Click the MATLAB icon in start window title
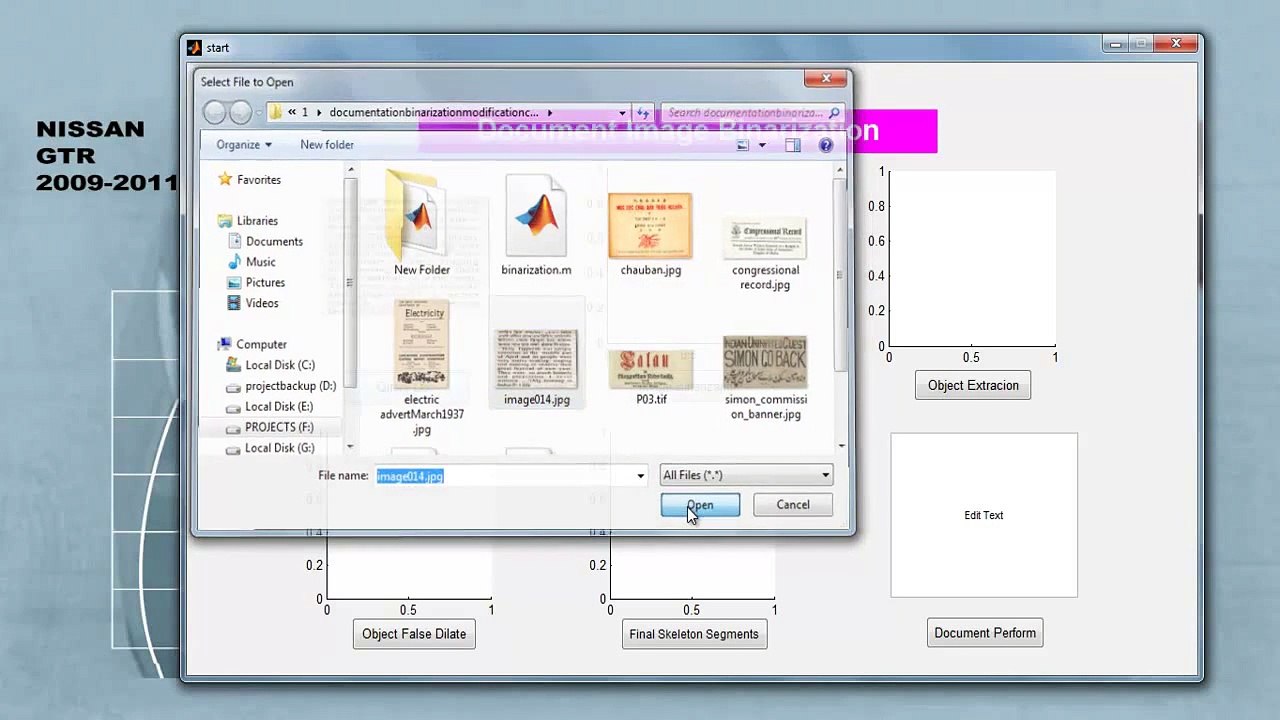The height and width of the screenshot is (720, 1280). point(195,47)
